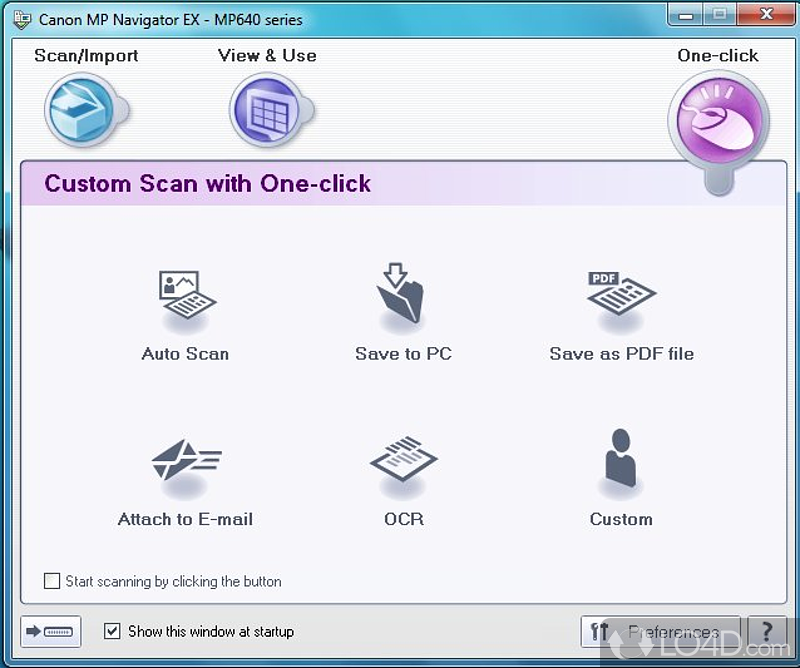
Task: Click the OCR label text
Action: click(404, 519)
